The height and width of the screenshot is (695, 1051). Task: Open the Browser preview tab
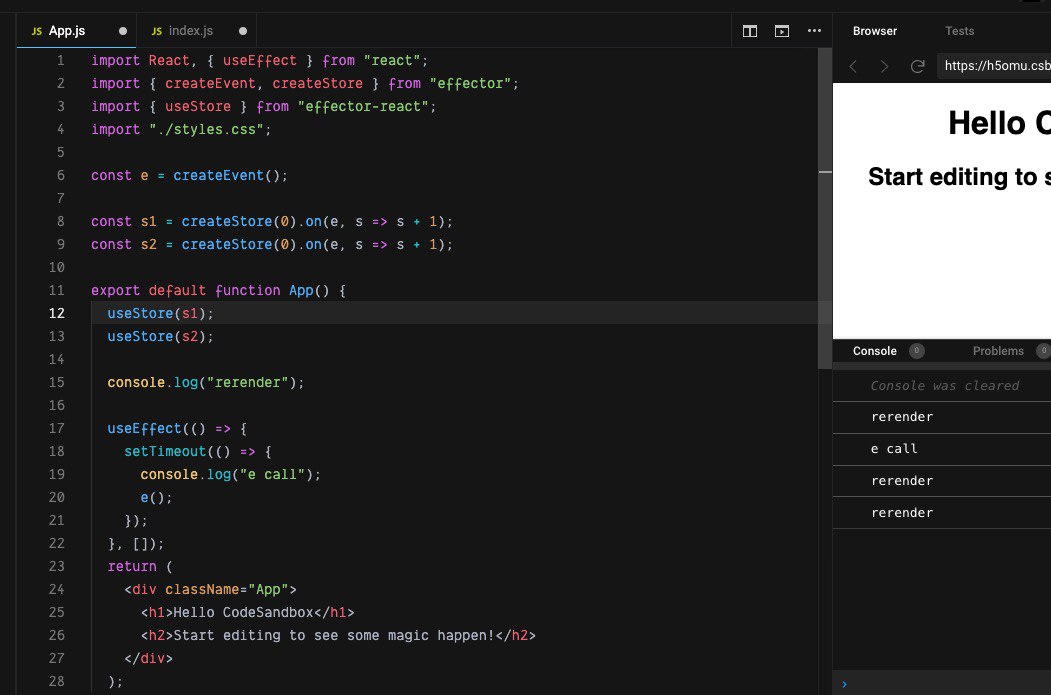click(x=874, y=31)
